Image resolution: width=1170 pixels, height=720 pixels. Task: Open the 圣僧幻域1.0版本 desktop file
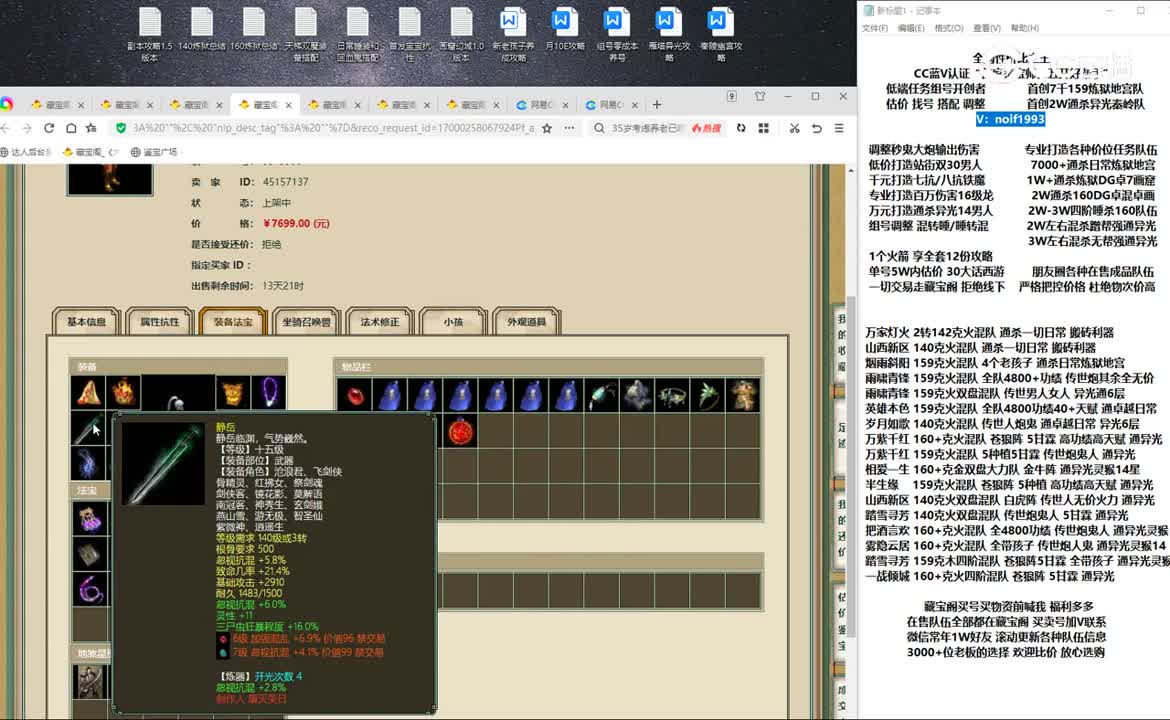click(x=461, y=34)
